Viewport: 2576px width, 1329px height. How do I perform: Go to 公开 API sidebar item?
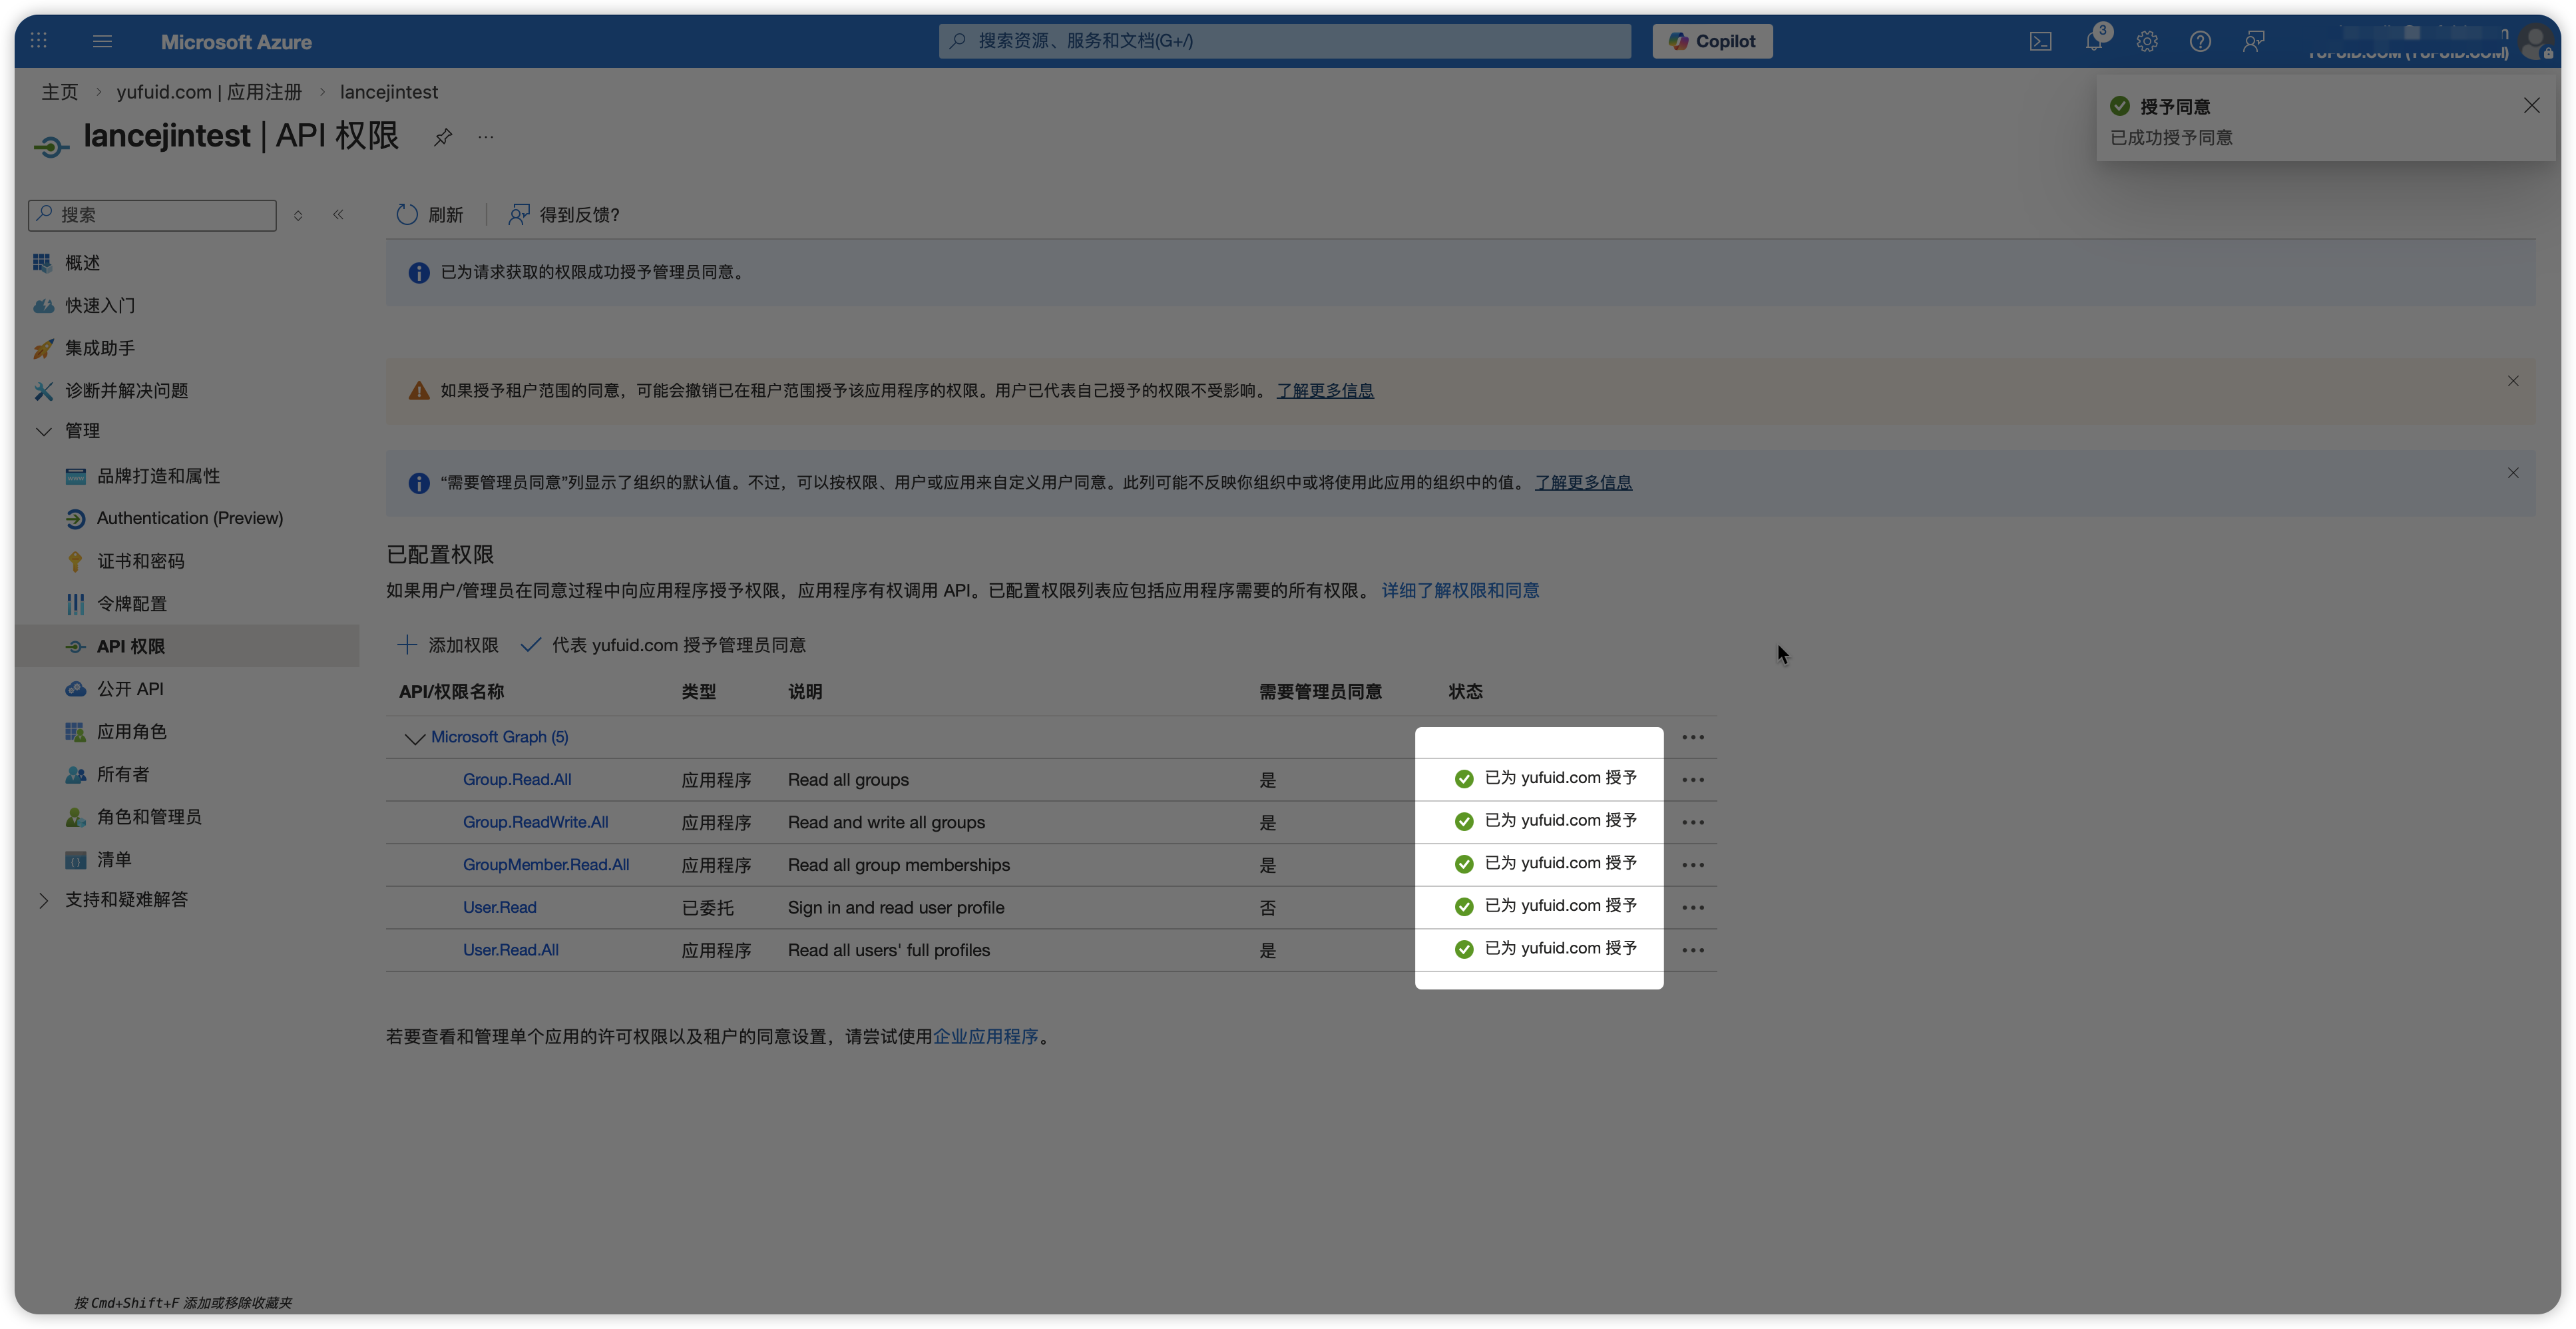(x=130, y=689)
